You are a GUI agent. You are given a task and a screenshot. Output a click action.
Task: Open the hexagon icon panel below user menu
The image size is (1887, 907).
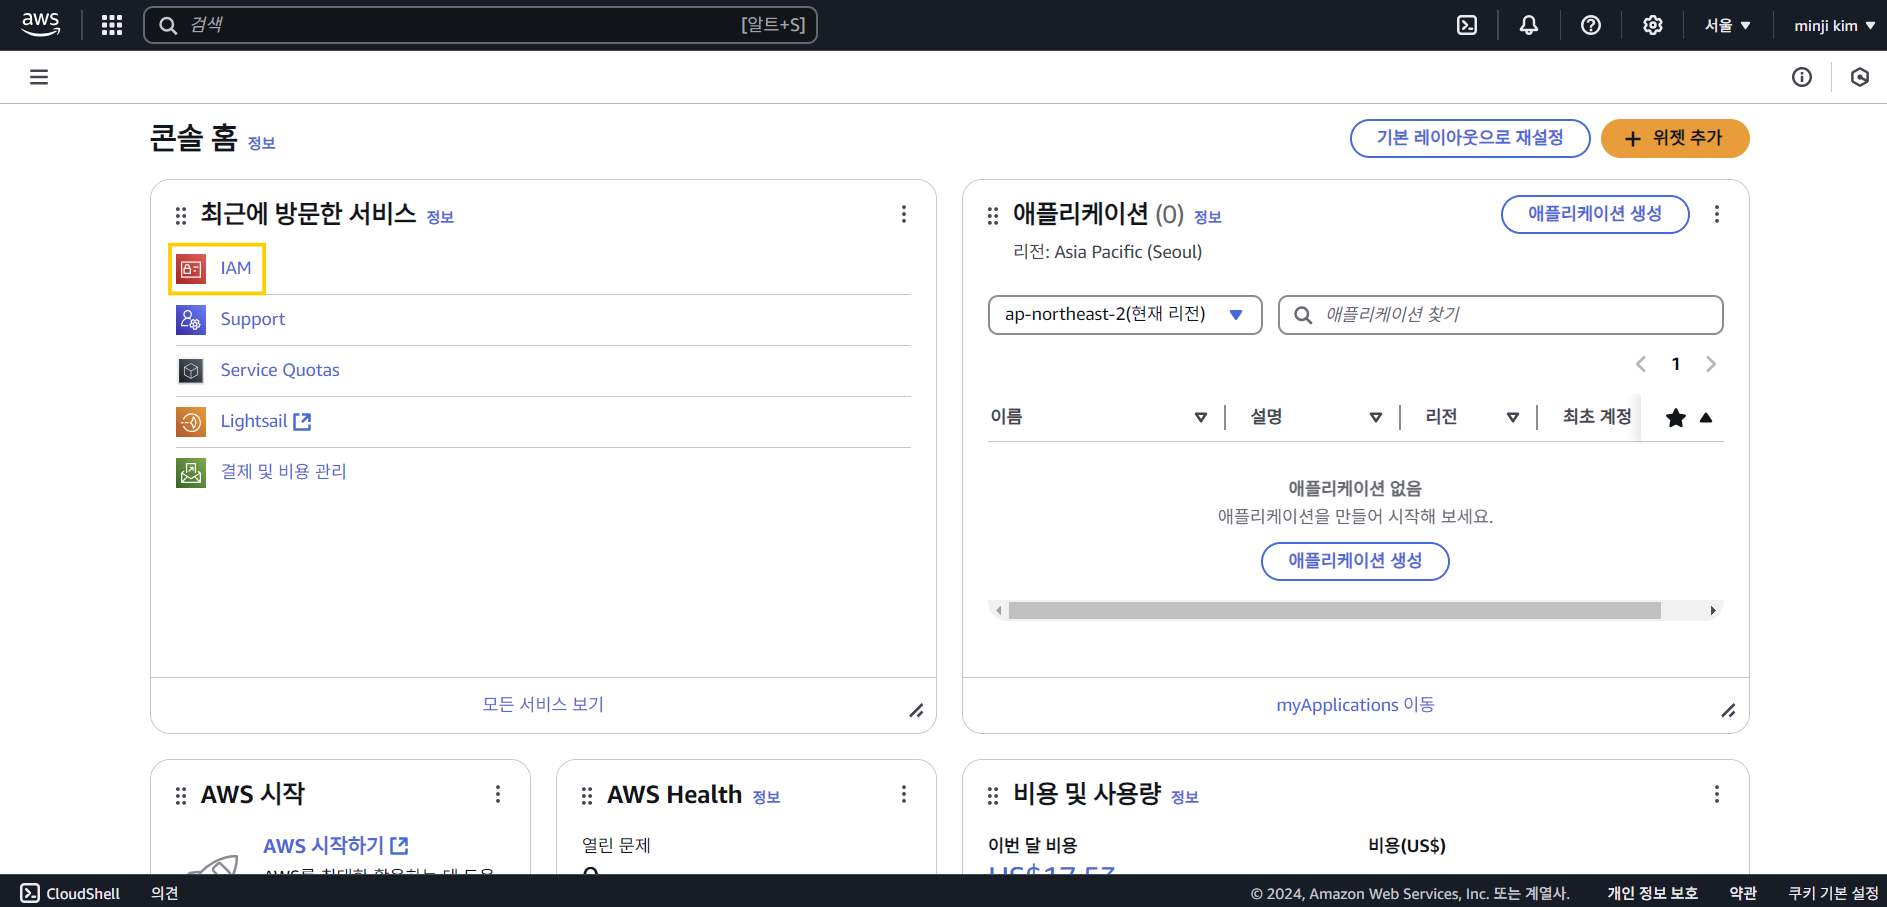point(1860,77)
